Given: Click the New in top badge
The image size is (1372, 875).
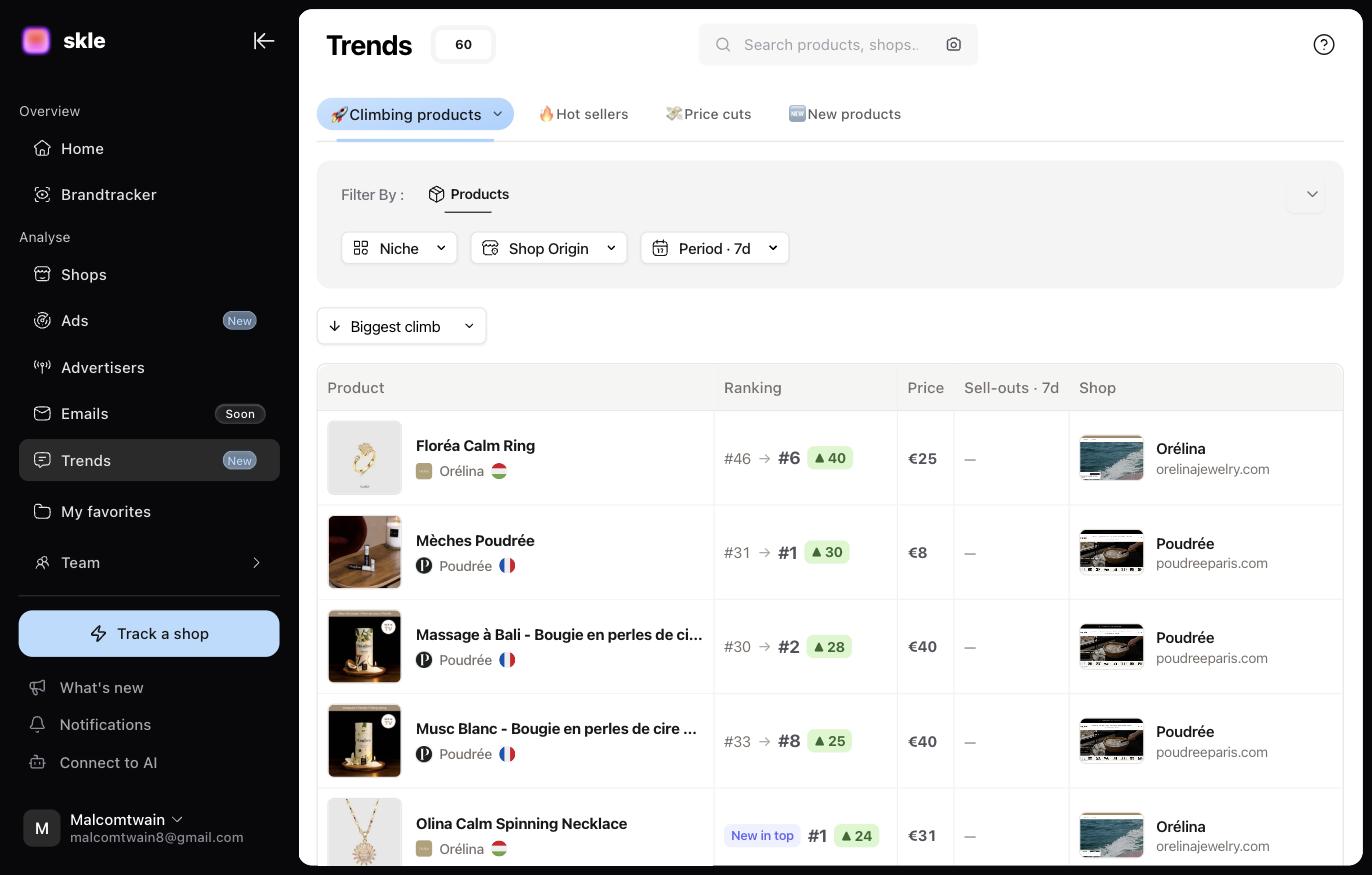Looking at the screenshot, I should 762,836.
